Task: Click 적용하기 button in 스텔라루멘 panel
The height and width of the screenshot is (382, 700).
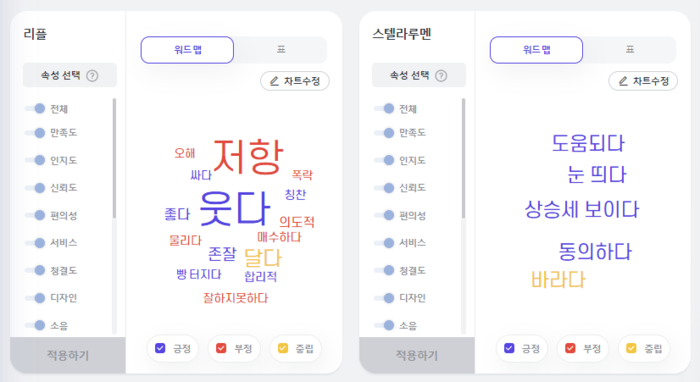Action: coord(417,355)
